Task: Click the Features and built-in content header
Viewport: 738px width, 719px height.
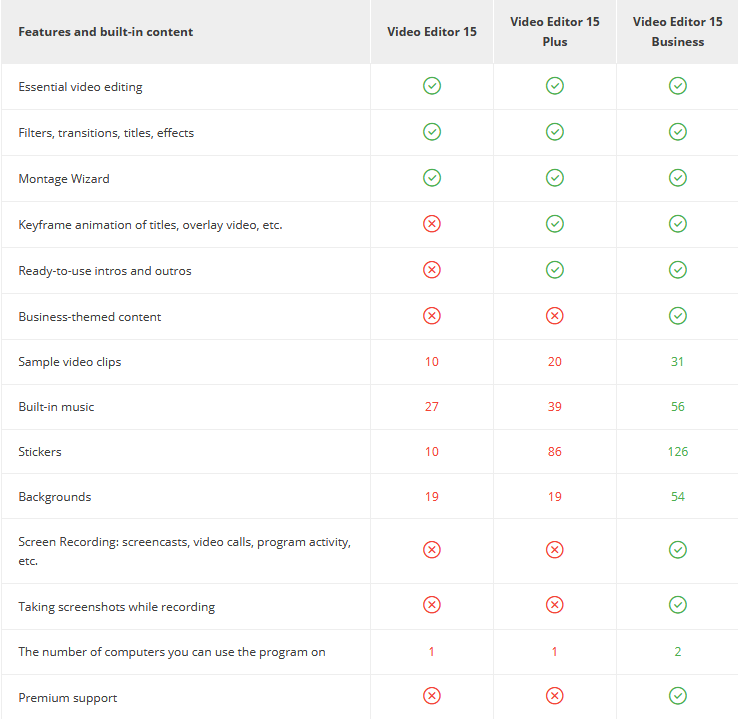Action: pyautogui.click(x=105, y=32)
